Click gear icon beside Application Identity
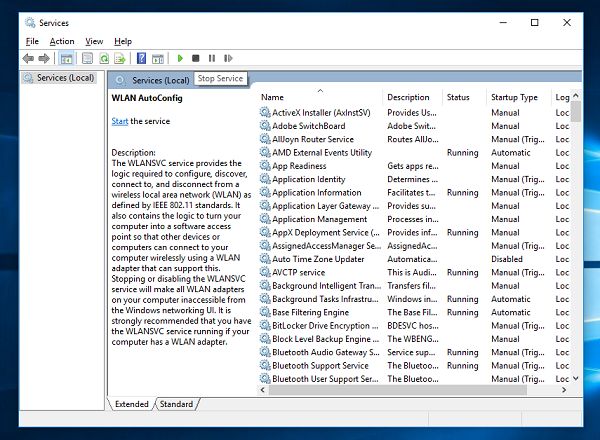600x440 pixels. point(265,179)
